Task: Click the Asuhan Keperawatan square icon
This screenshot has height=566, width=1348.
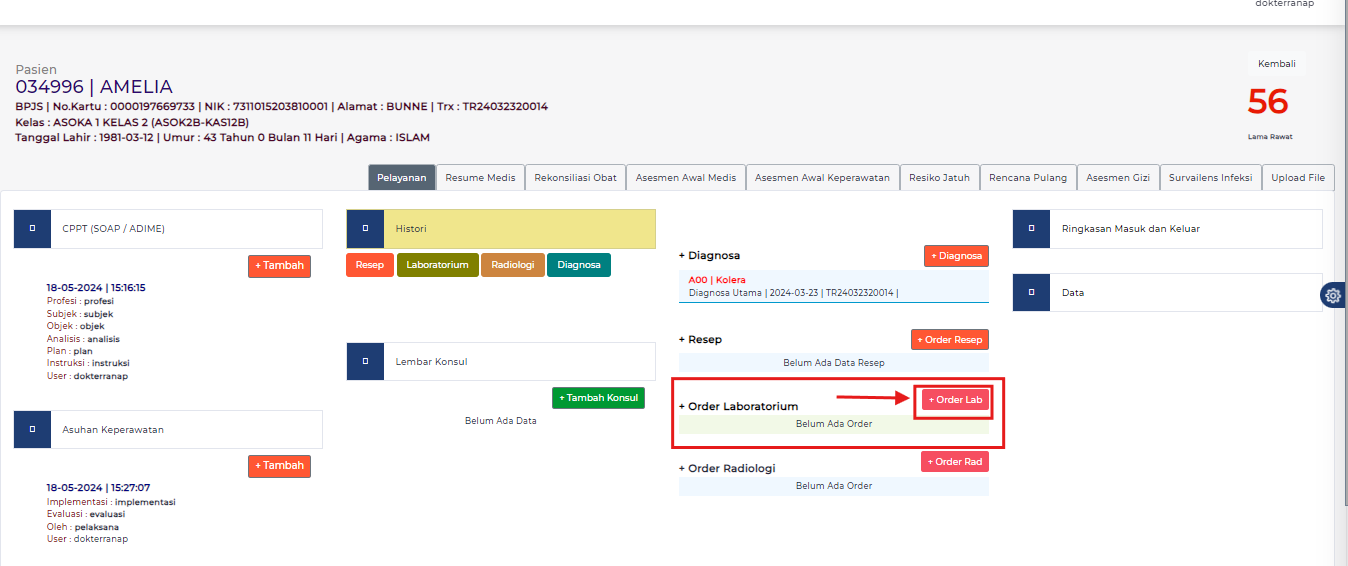Action: [x=32, y=429]
